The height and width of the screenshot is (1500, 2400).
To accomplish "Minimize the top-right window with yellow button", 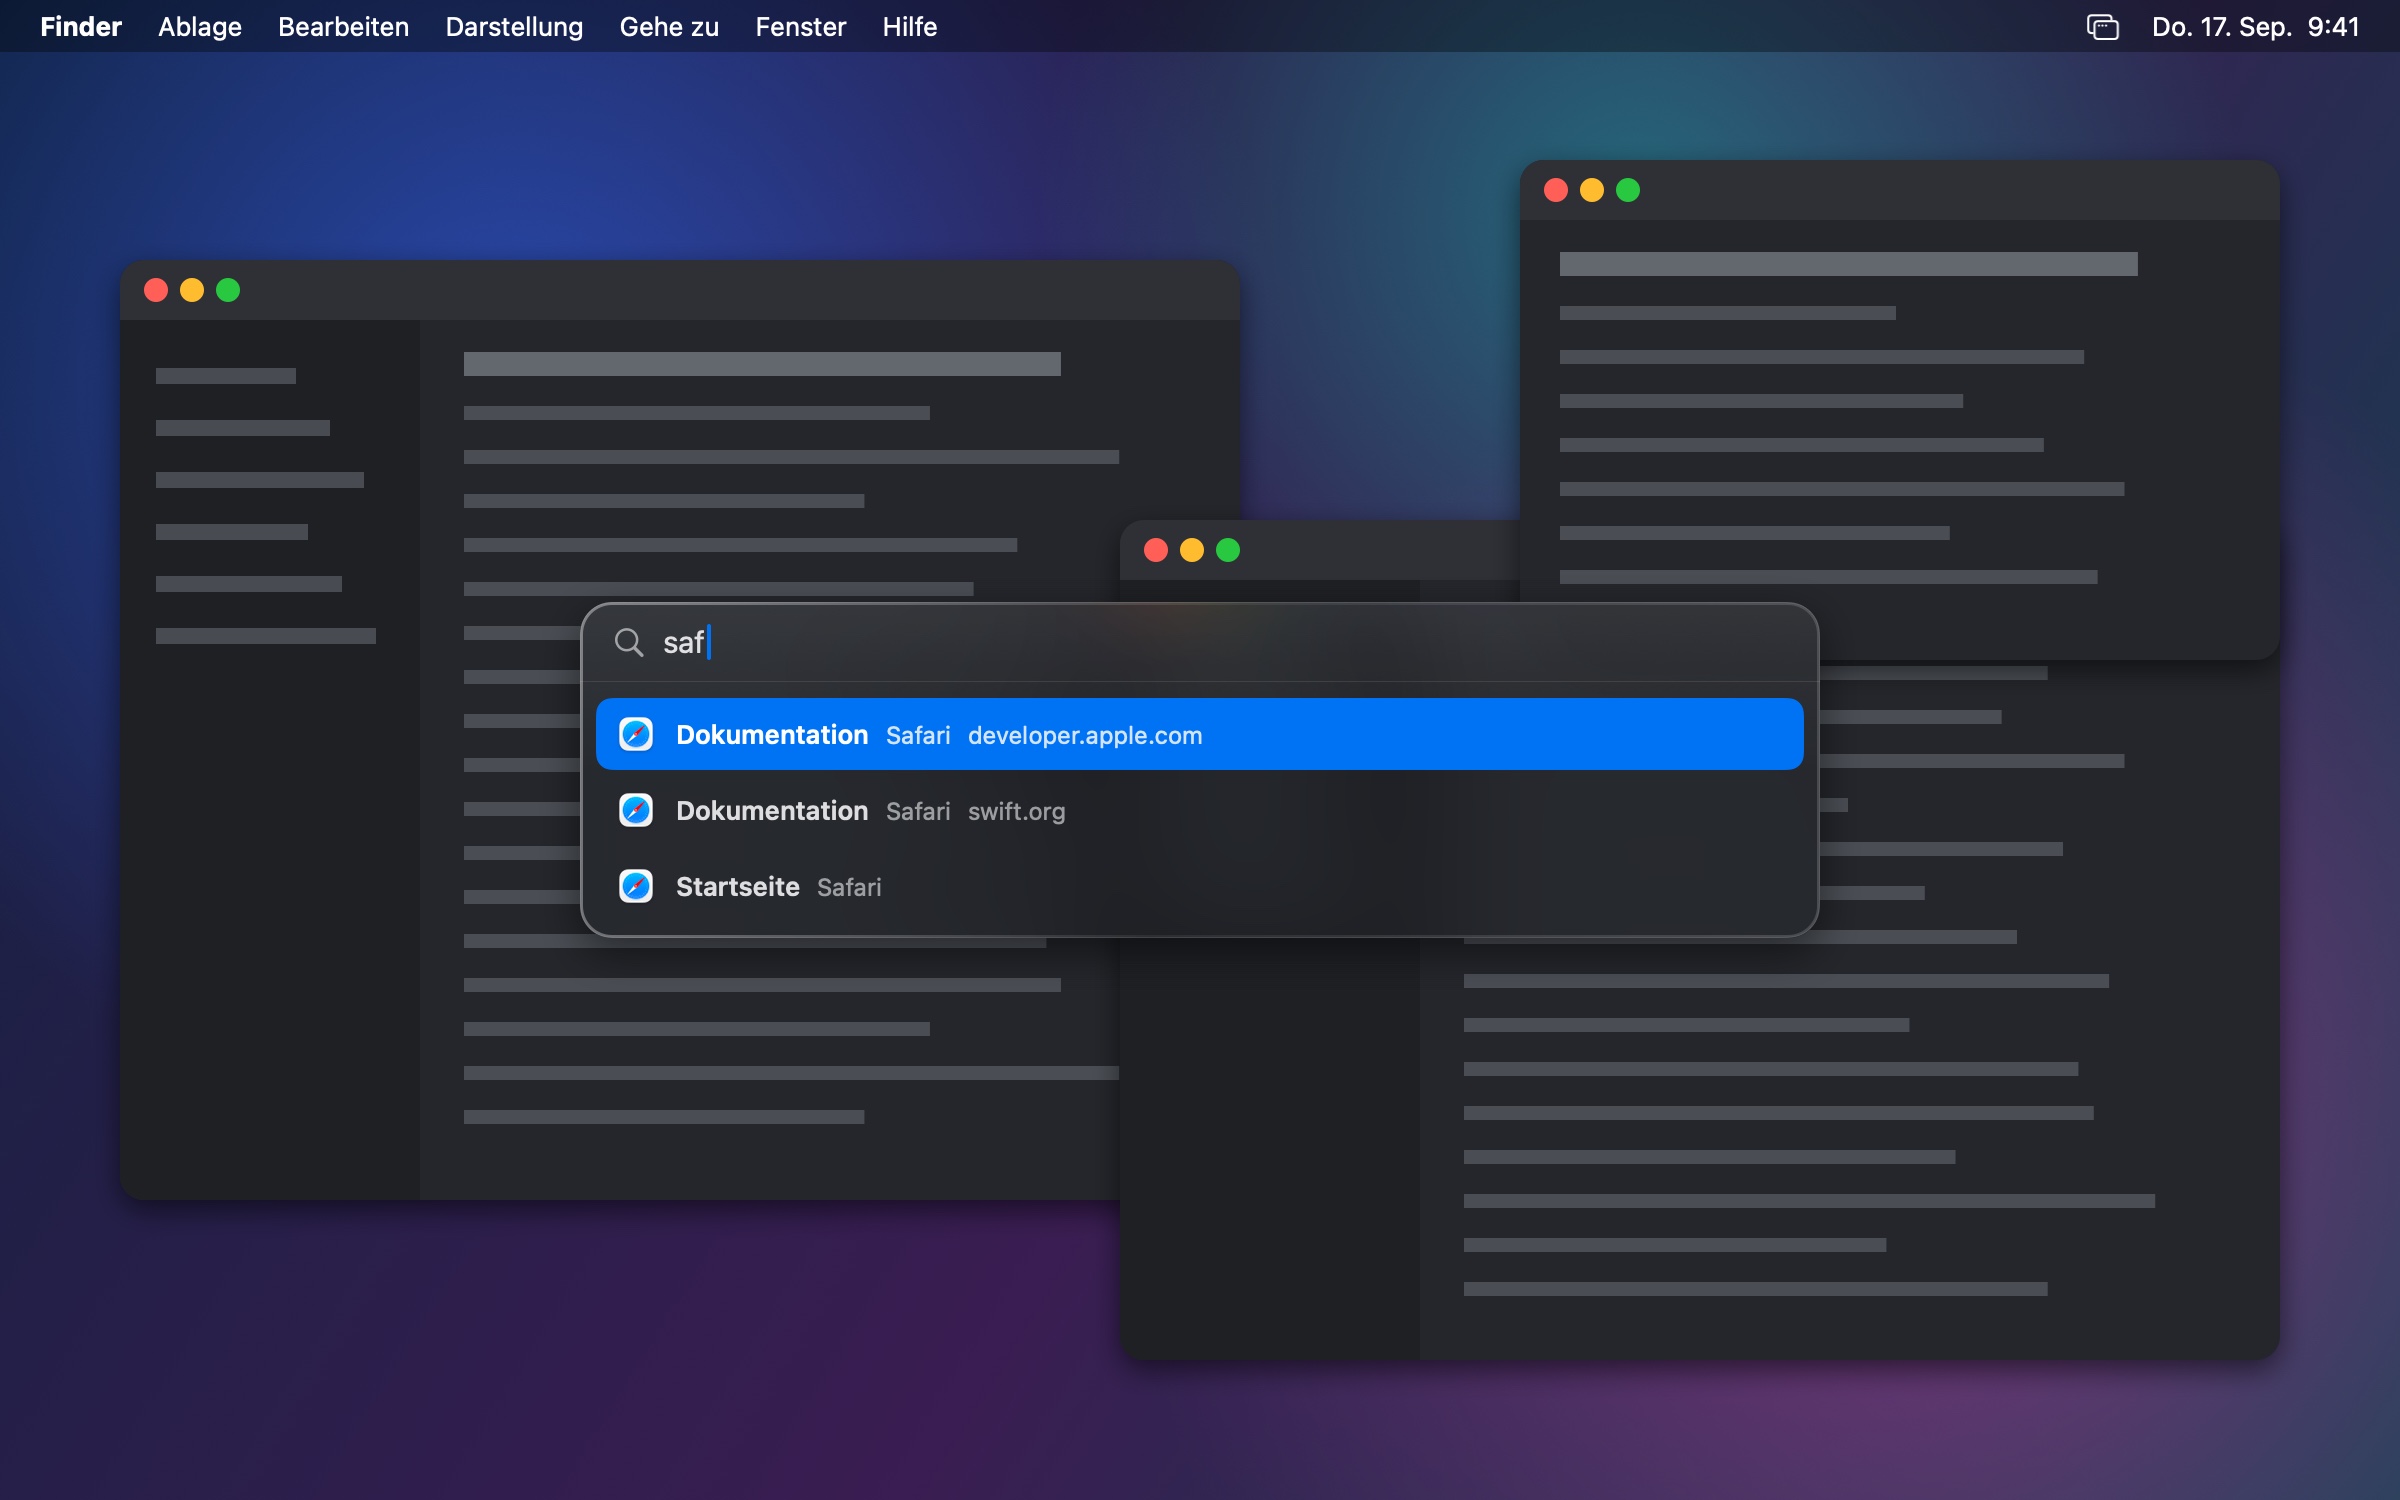I will tap(1592, 190).
